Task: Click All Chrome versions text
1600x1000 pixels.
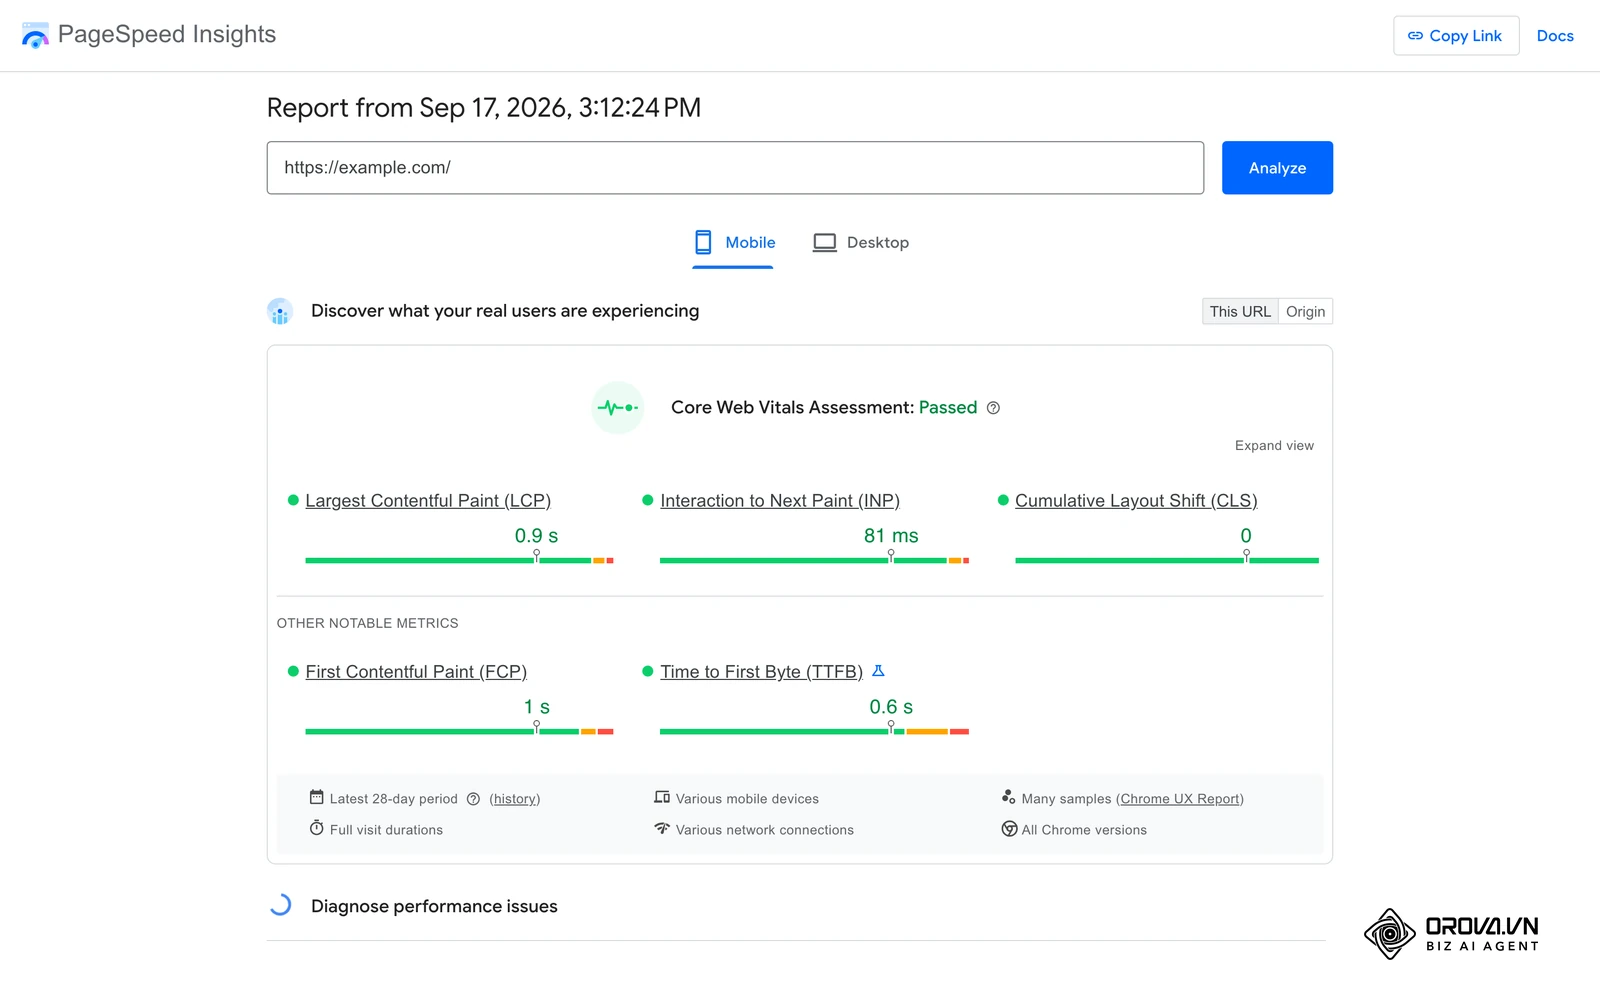Action: pos(1084,830)
